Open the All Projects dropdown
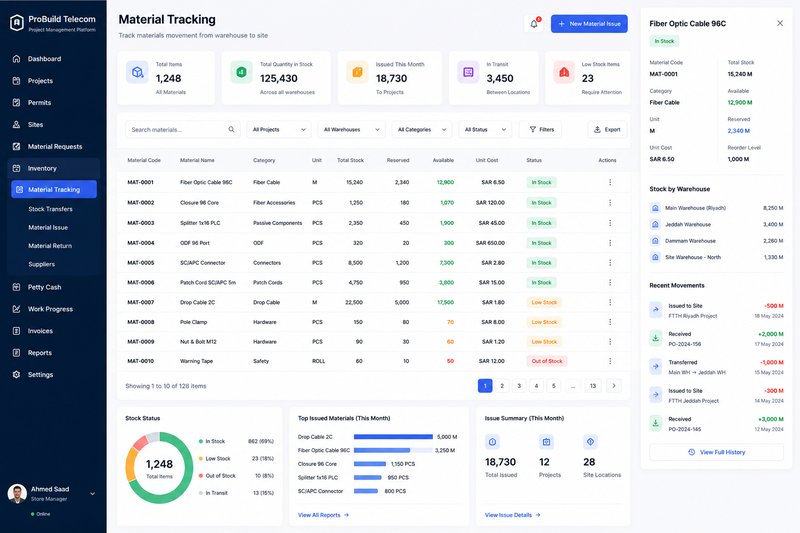The height and width of the screenshot is (533, 800). tap(279, 130)
